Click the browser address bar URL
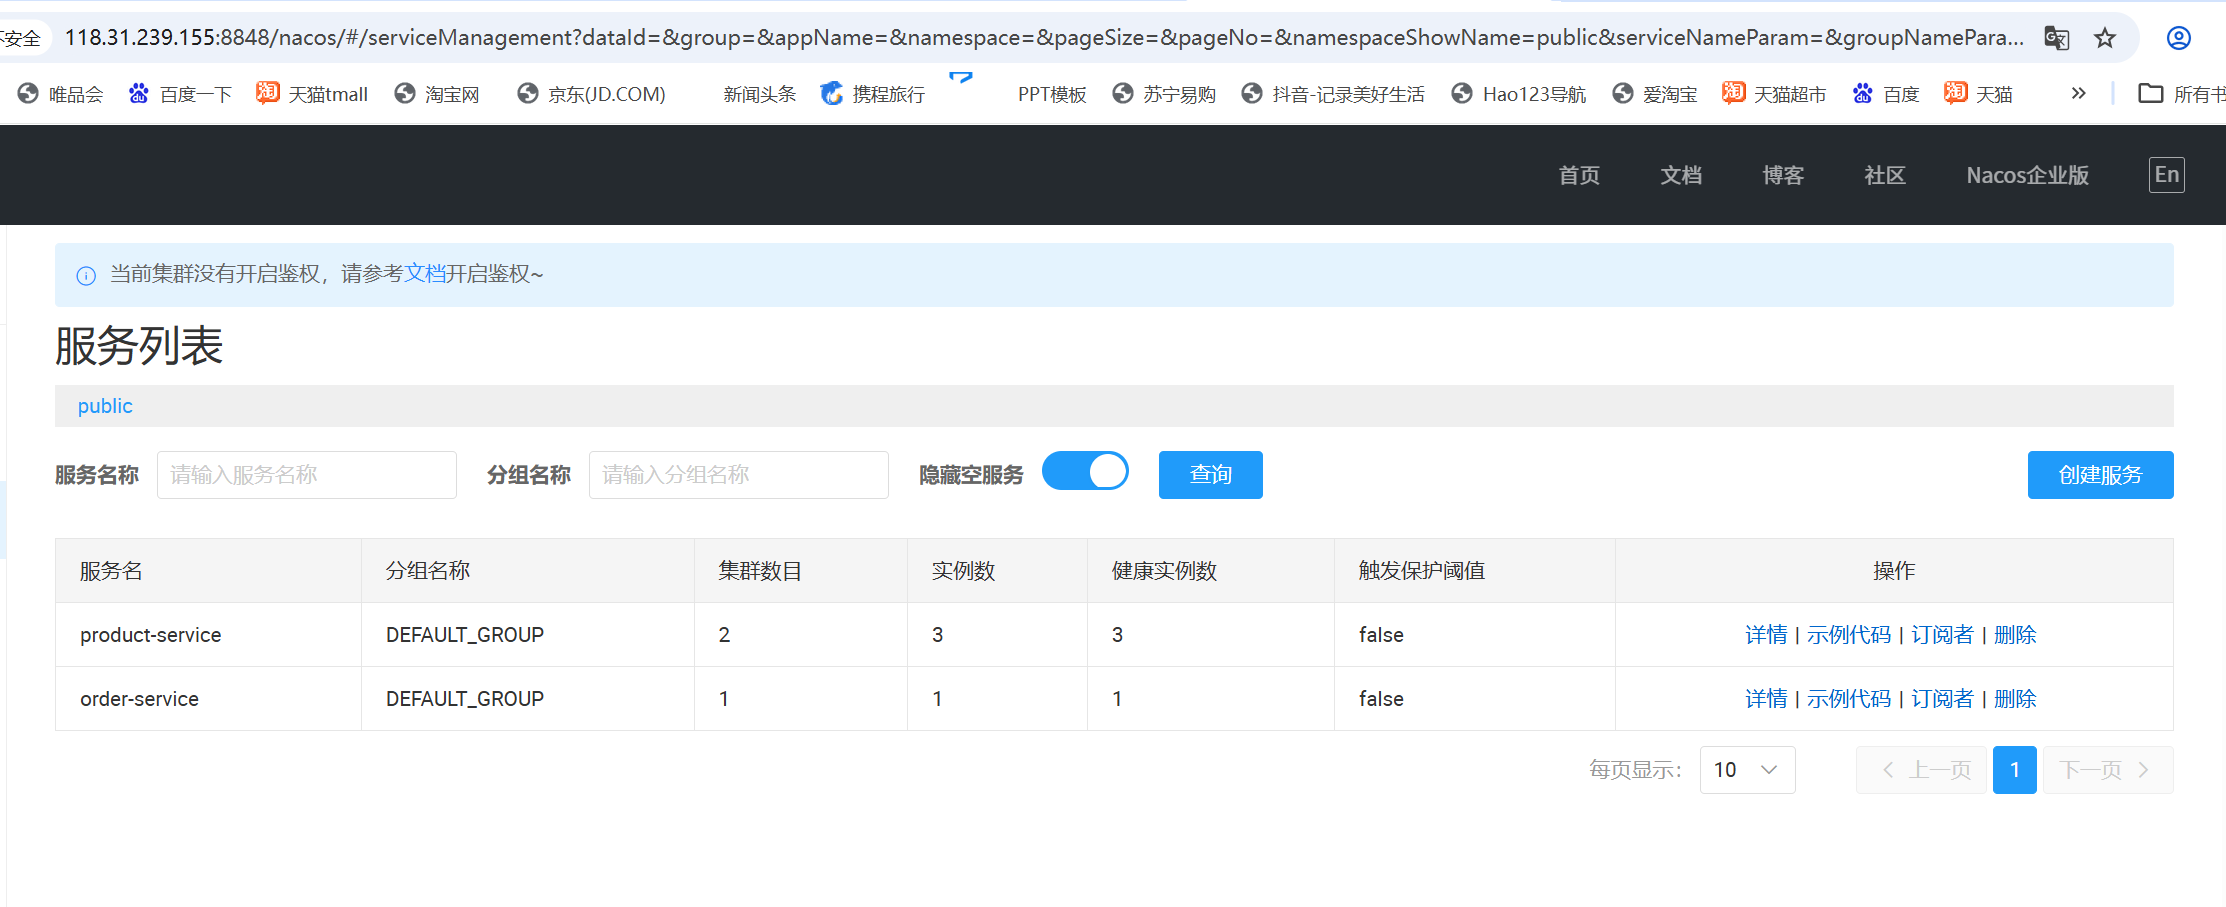This screenshot has height=907, width=2226. pyautogui.click(x=1044, y=38)
